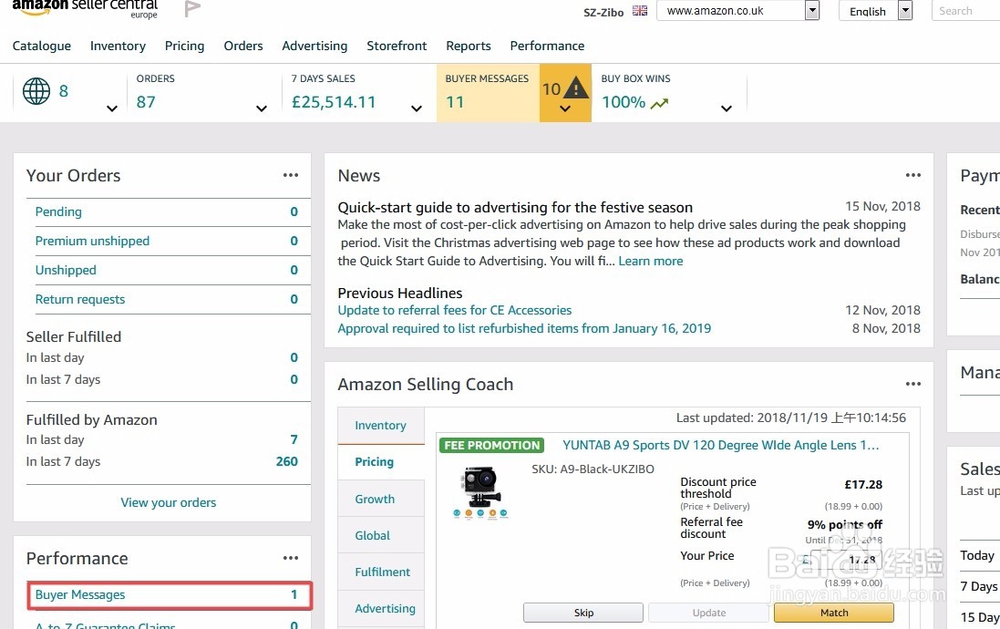1000x629 pixels.
Task: Click the Match button for the YUNTAB listing
Action: pyautogui.click(x=833, y=612)
